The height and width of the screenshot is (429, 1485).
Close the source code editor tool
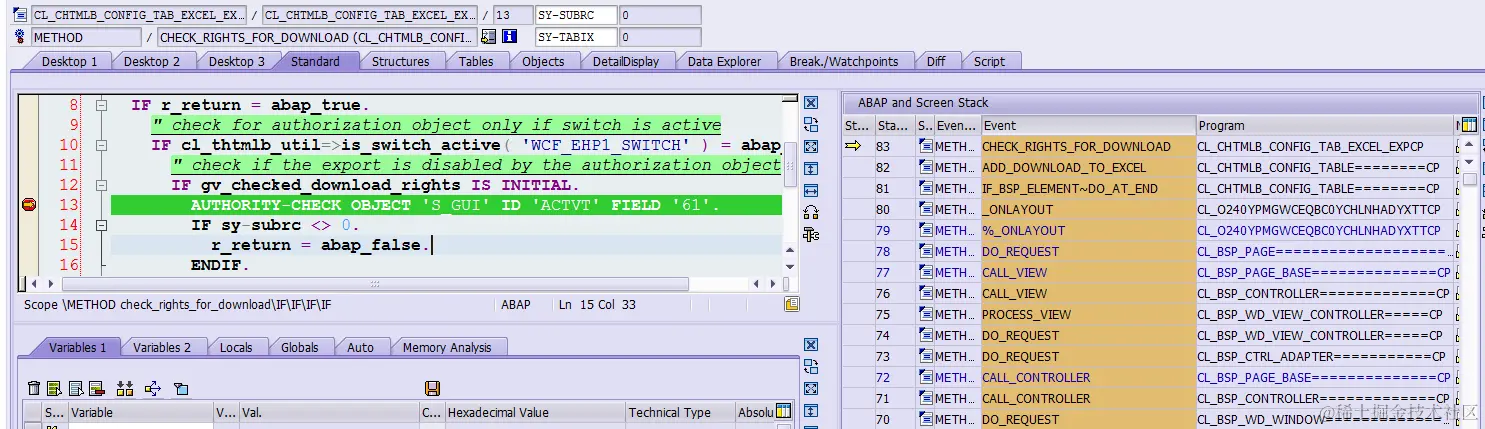(811, 103)
